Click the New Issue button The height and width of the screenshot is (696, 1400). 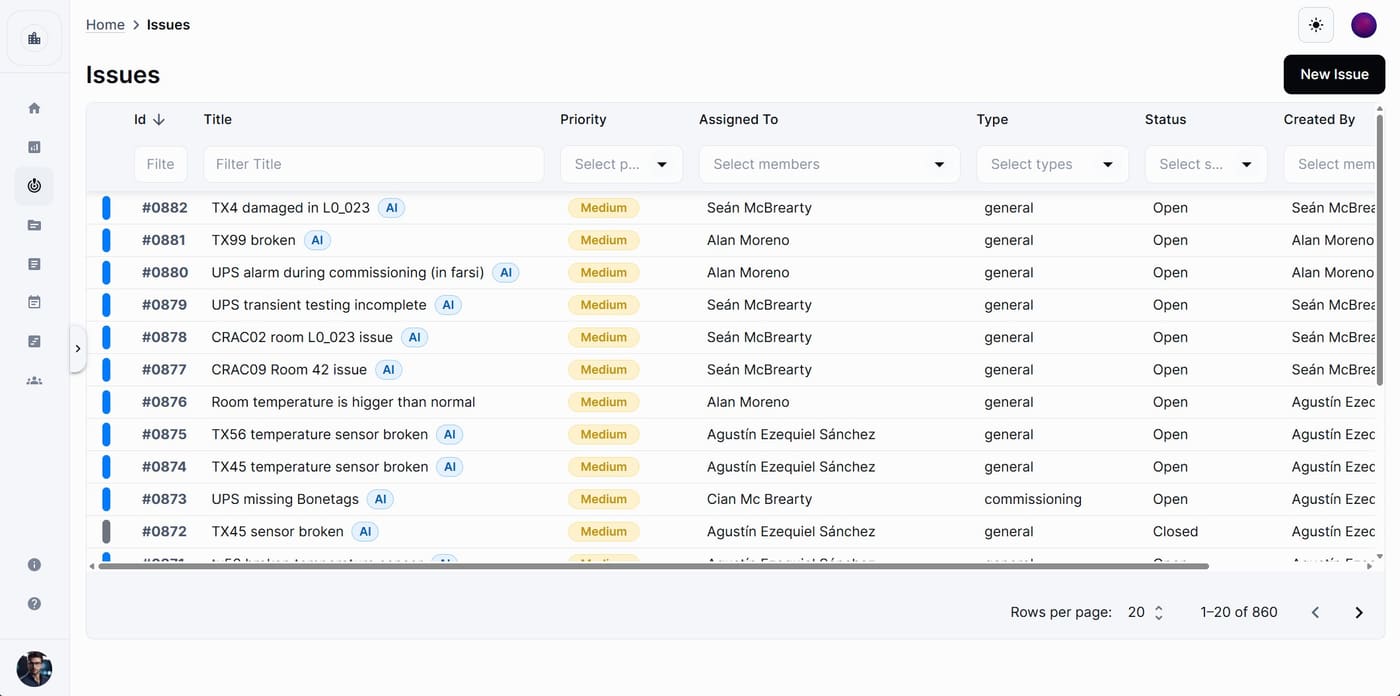pos(1334,74)
